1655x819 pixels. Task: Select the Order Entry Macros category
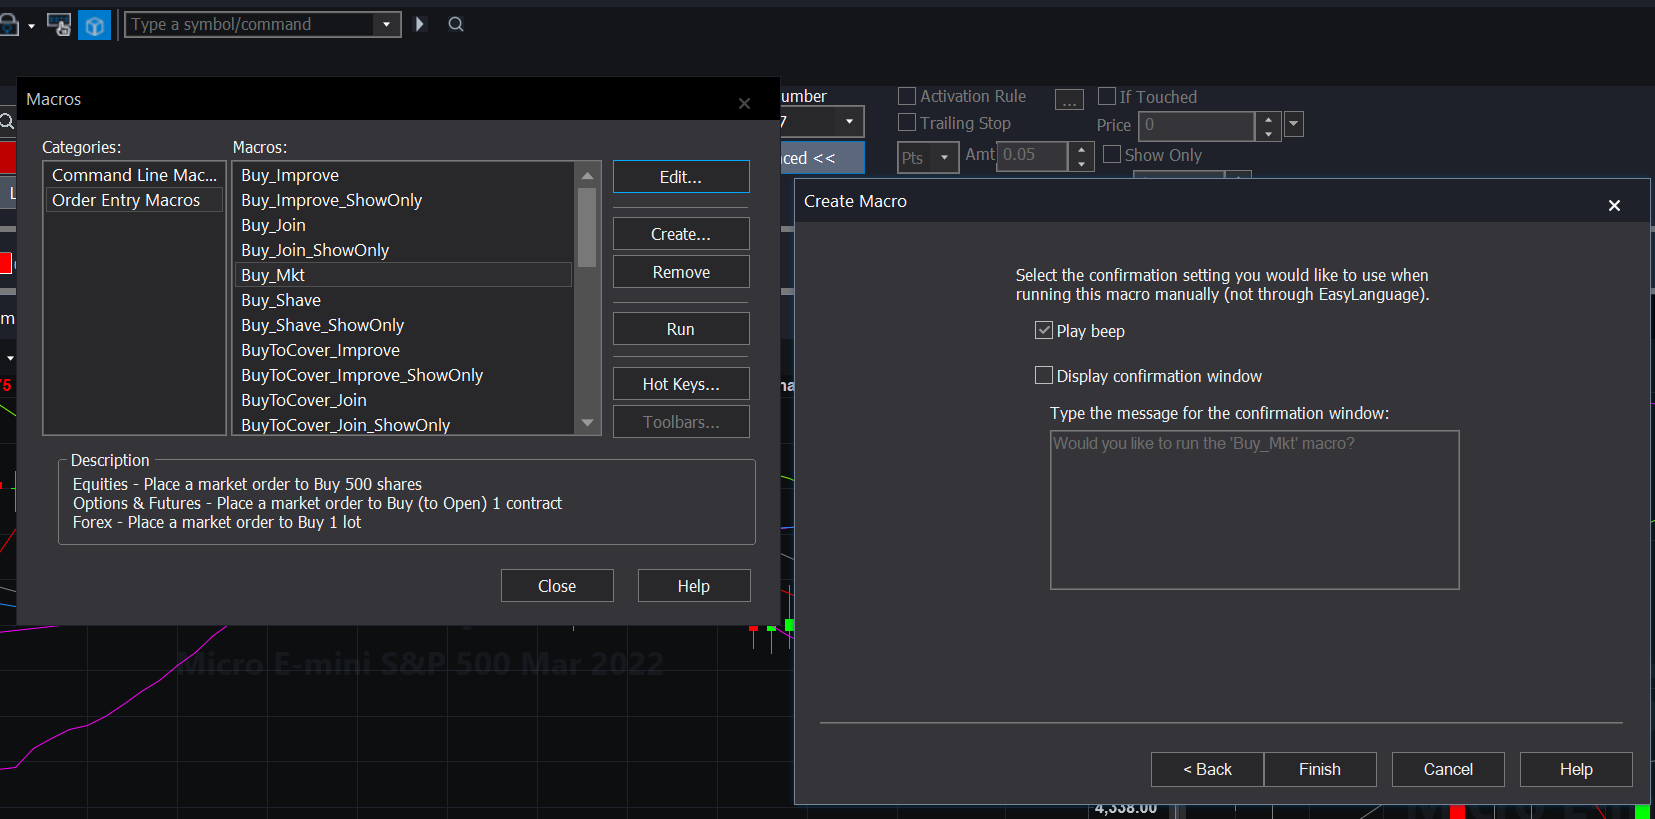pos(134,200)
